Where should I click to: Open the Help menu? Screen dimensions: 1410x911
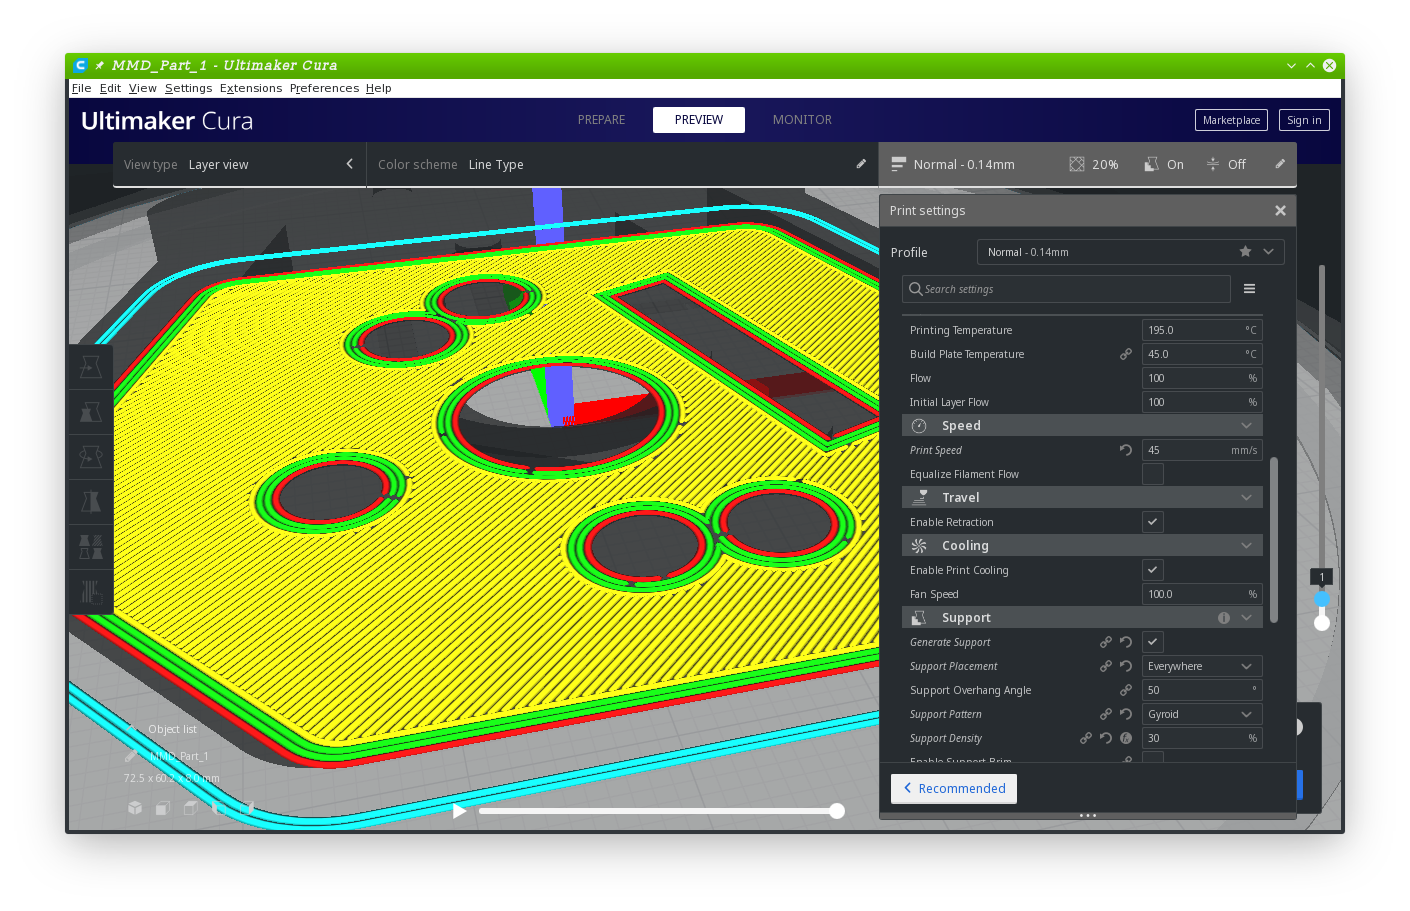[x=378, y=88]
